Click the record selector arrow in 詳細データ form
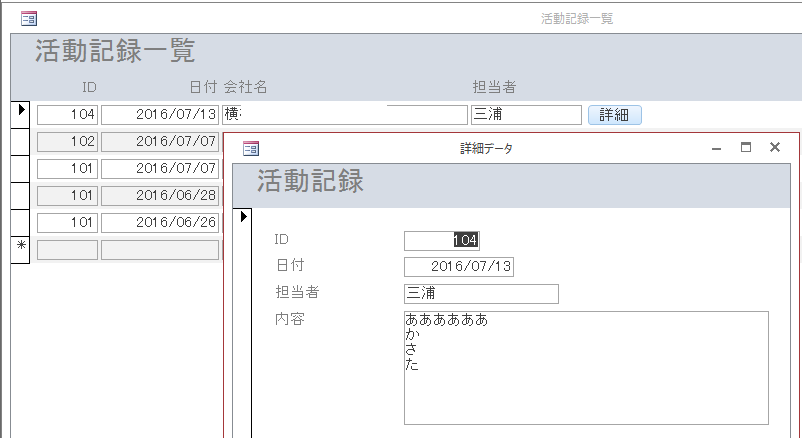 (243, 216)
